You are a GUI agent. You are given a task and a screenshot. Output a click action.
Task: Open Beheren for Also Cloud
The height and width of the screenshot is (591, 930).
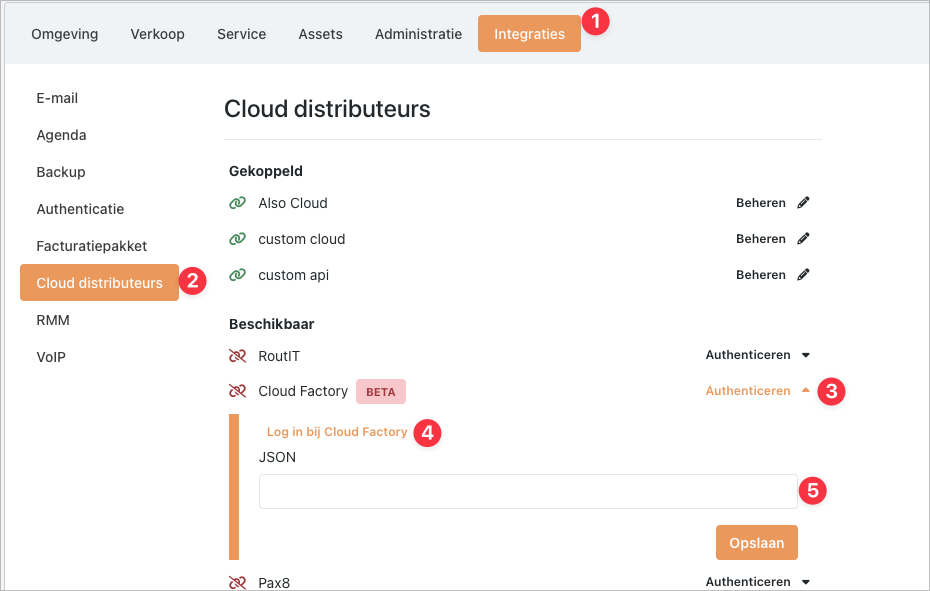click(x=761, y=203)
